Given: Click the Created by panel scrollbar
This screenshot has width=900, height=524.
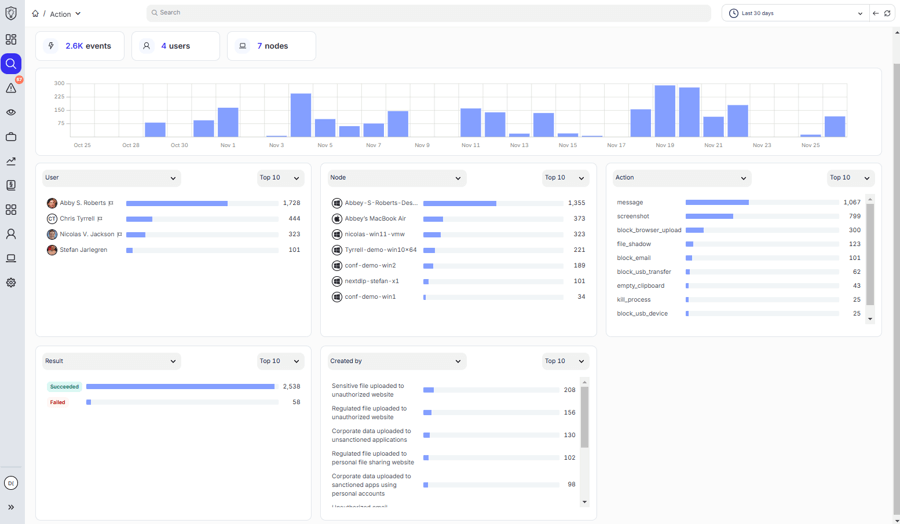Looking at the screenshot, I should point(584,417).
